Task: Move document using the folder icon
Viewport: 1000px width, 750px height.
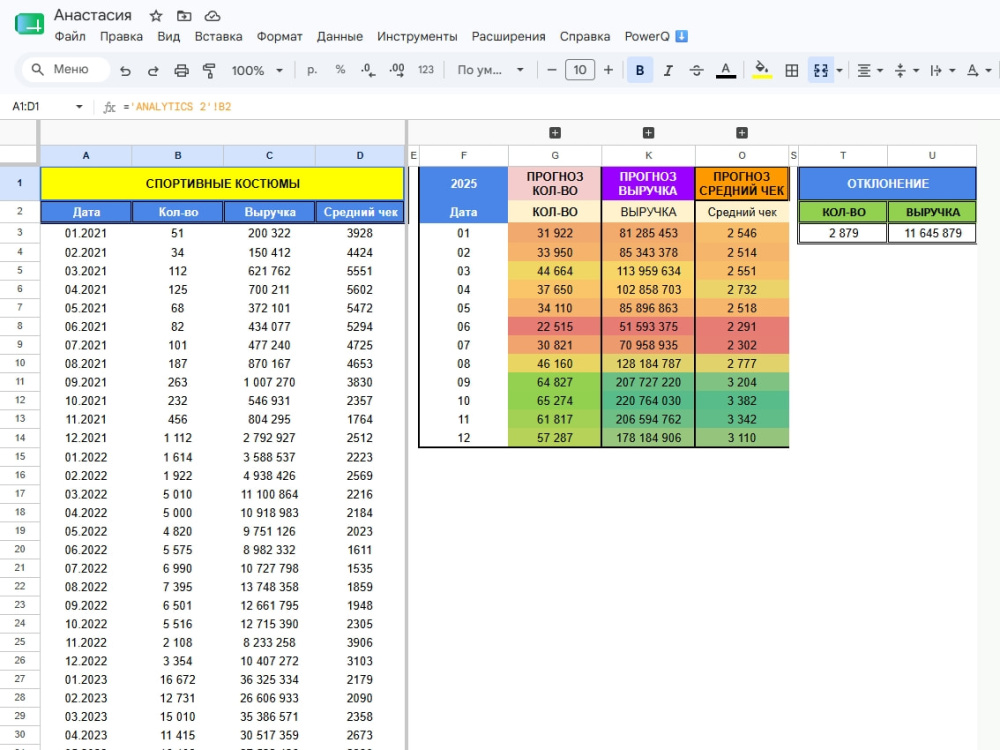Action: point(184,16)
